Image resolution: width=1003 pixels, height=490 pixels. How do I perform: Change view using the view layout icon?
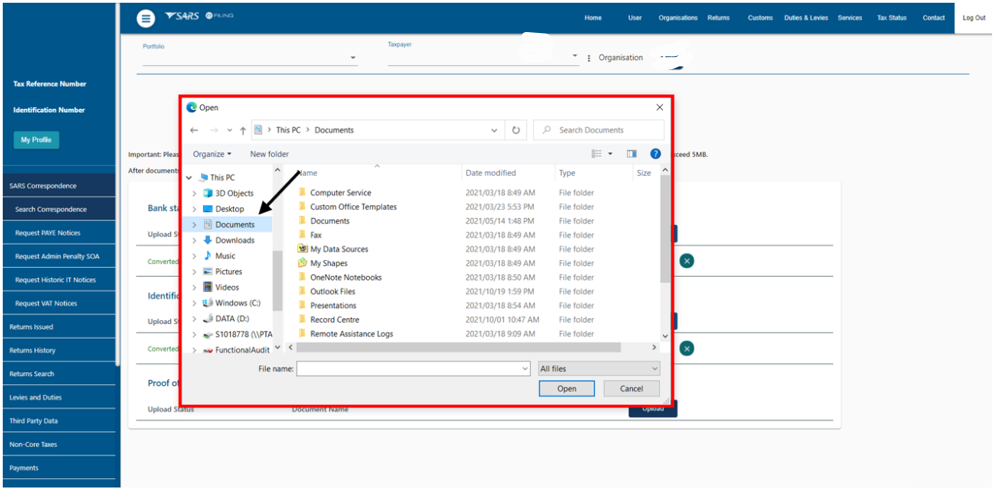click(597, 154)
